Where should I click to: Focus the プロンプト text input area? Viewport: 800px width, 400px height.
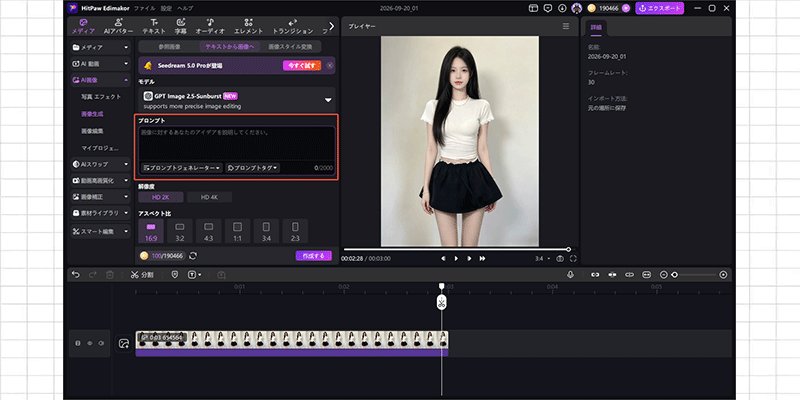click(237, 144)
